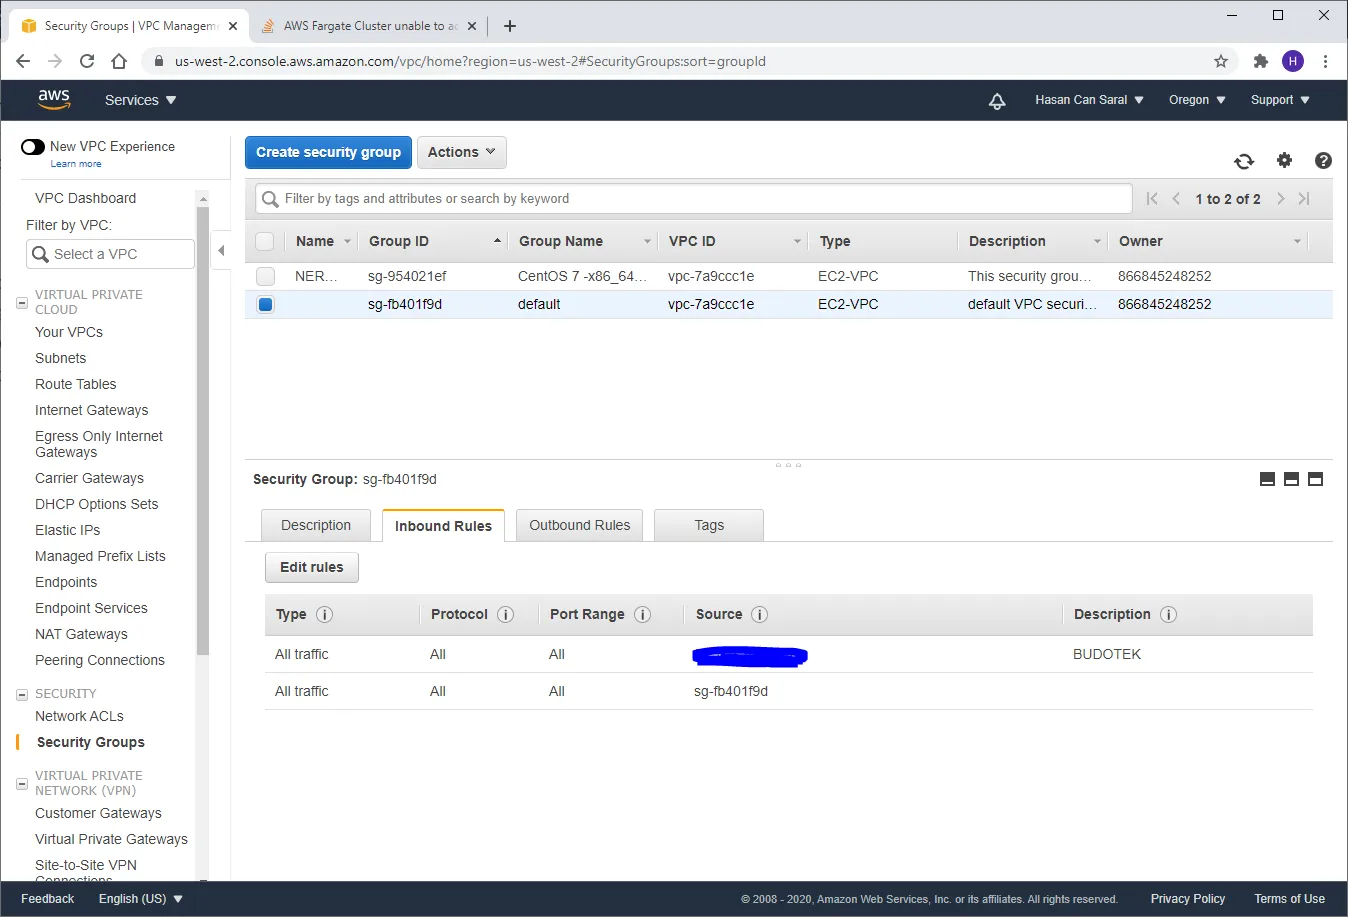1348x917 pixels.
Task: Open the Privacy Policy link
Action: [x=1188, y=899]
